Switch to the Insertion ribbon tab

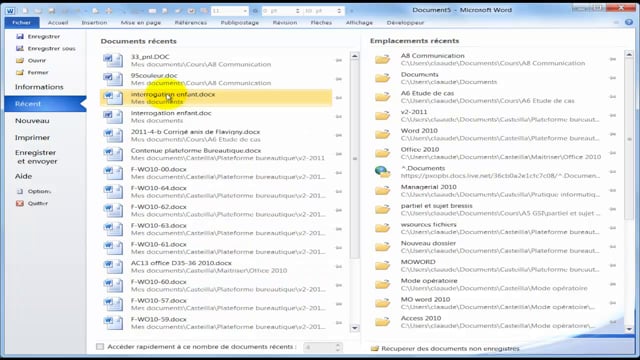[x=94, y=22]
